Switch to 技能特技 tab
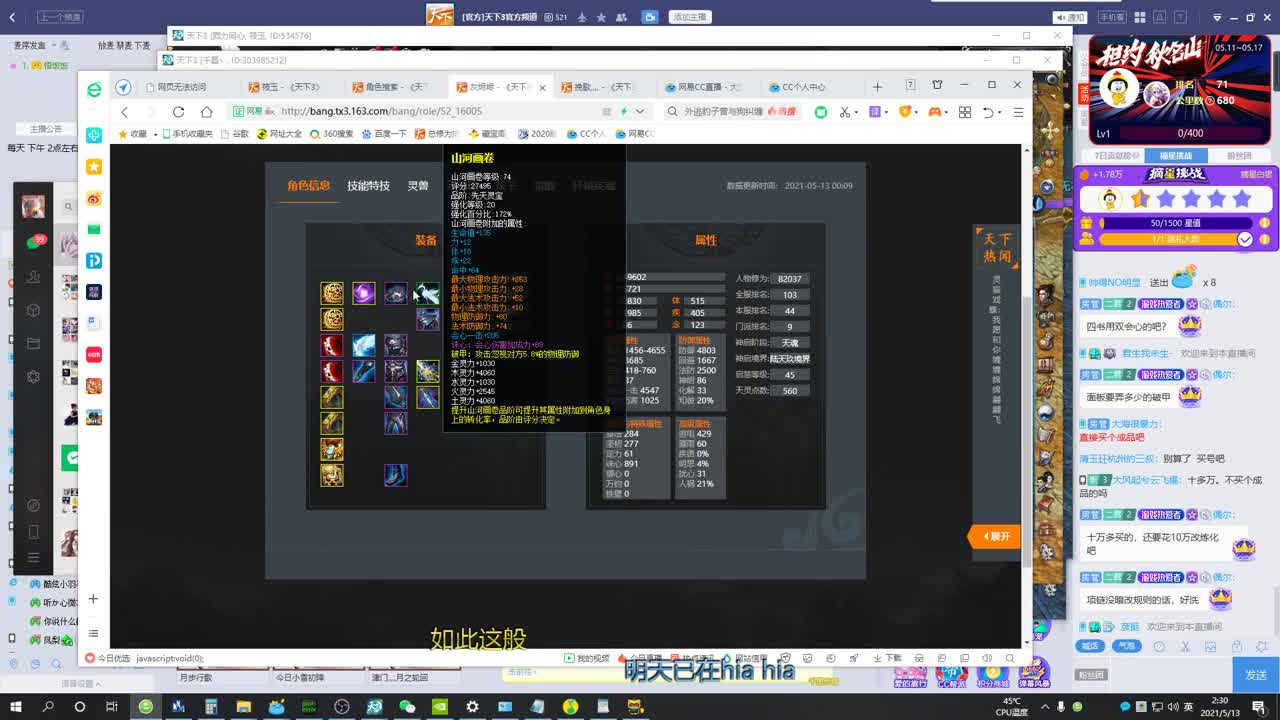The width and height of the screenshot is (1280, 720). point(368,186)
